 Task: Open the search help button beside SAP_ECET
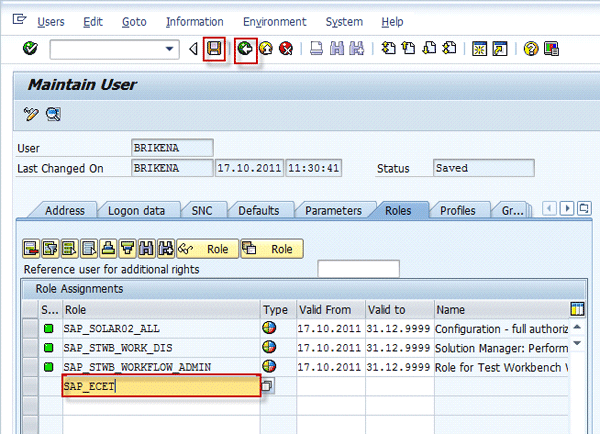point(267,386)
